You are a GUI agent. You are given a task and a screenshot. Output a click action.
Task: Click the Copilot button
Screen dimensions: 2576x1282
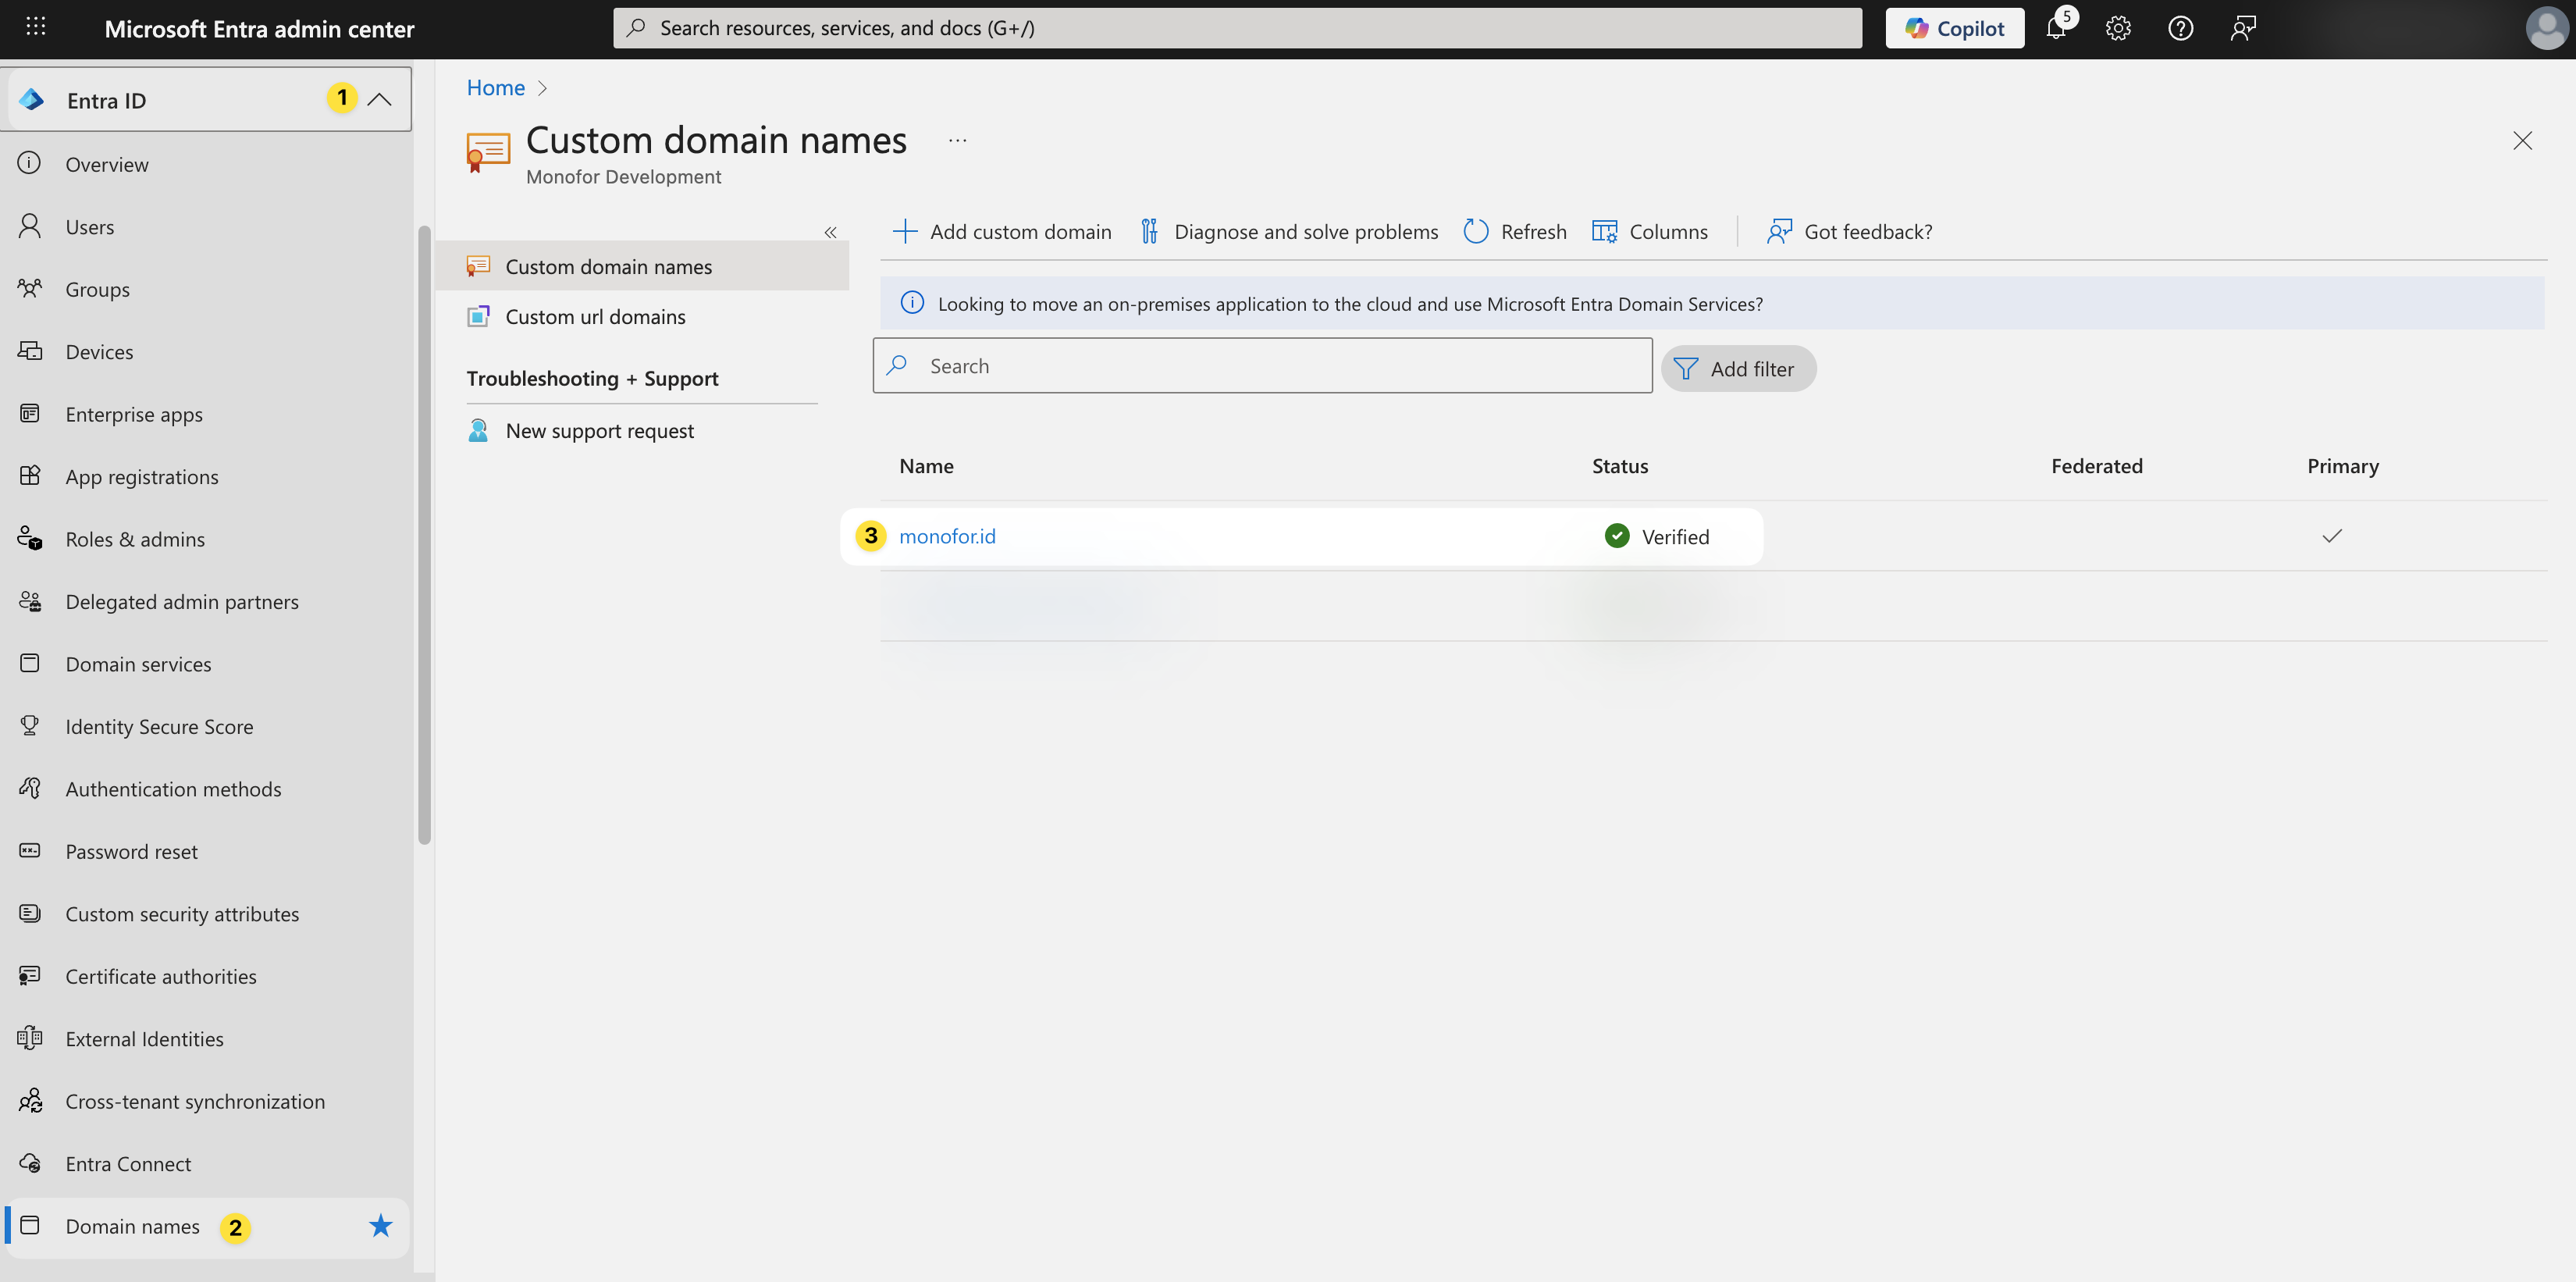(x=1954, y=29)
